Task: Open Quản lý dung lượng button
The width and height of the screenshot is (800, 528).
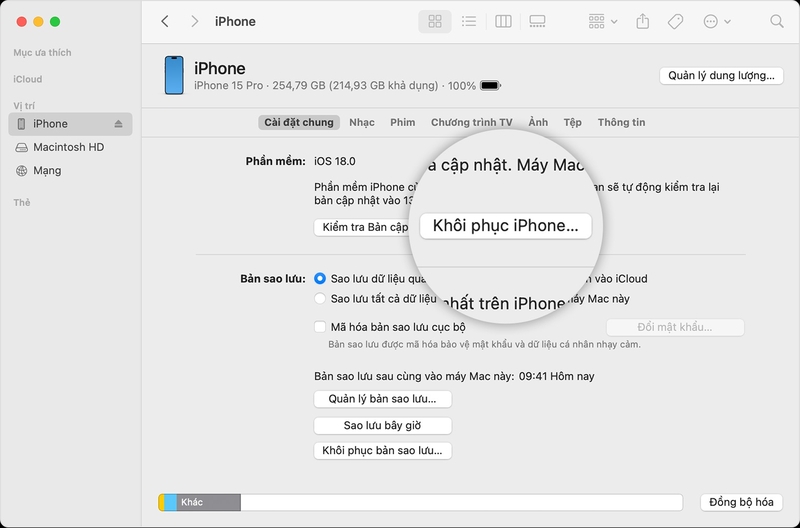Action: coord(721,76)
